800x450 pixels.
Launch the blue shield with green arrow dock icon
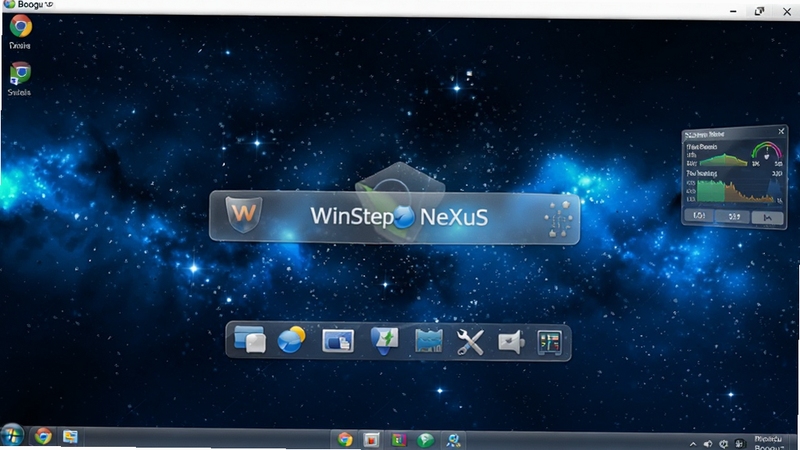point(385,341)
